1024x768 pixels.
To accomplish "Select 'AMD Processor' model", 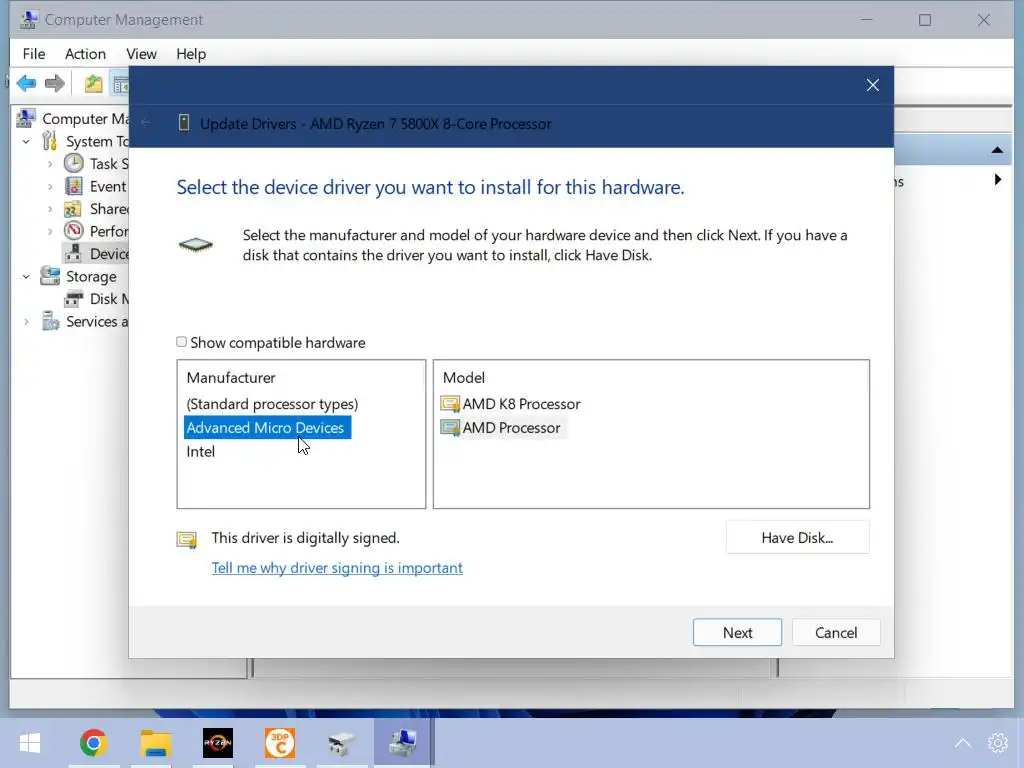I will coord(511,428).
